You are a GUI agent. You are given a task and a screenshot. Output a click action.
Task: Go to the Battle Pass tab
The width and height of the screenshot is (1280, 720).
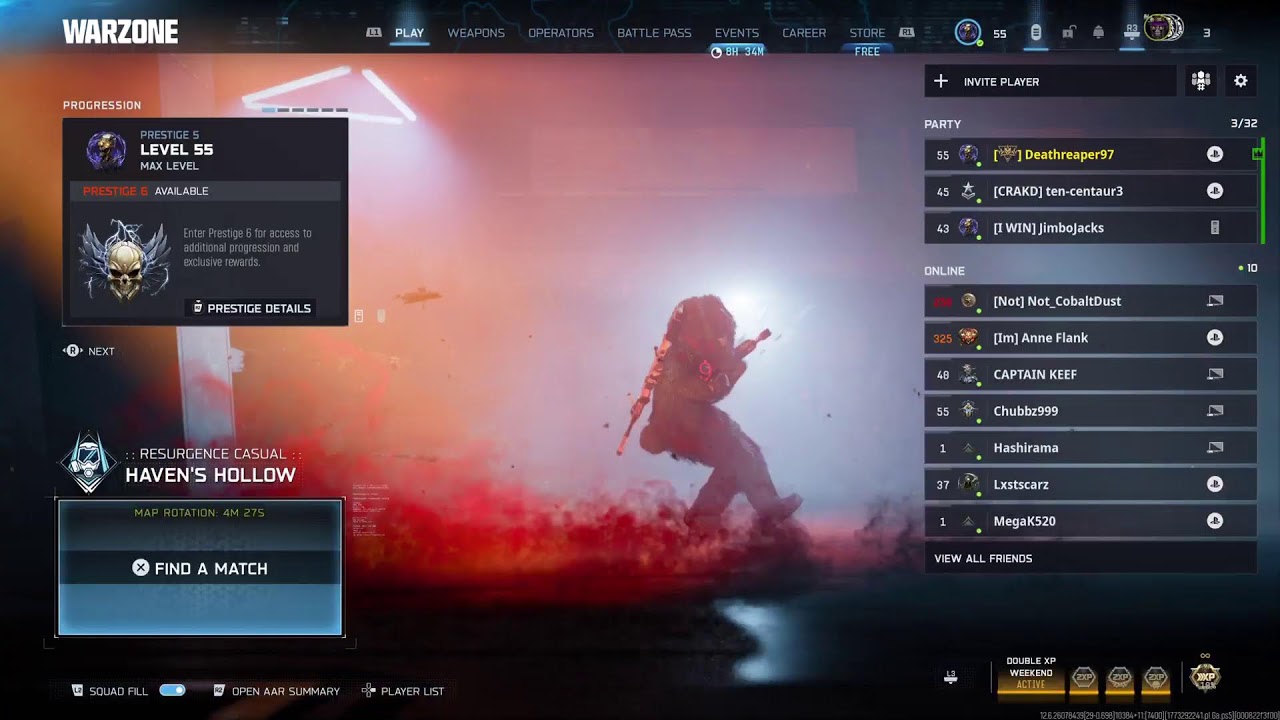pyautogui.click(x=654, y=33)
